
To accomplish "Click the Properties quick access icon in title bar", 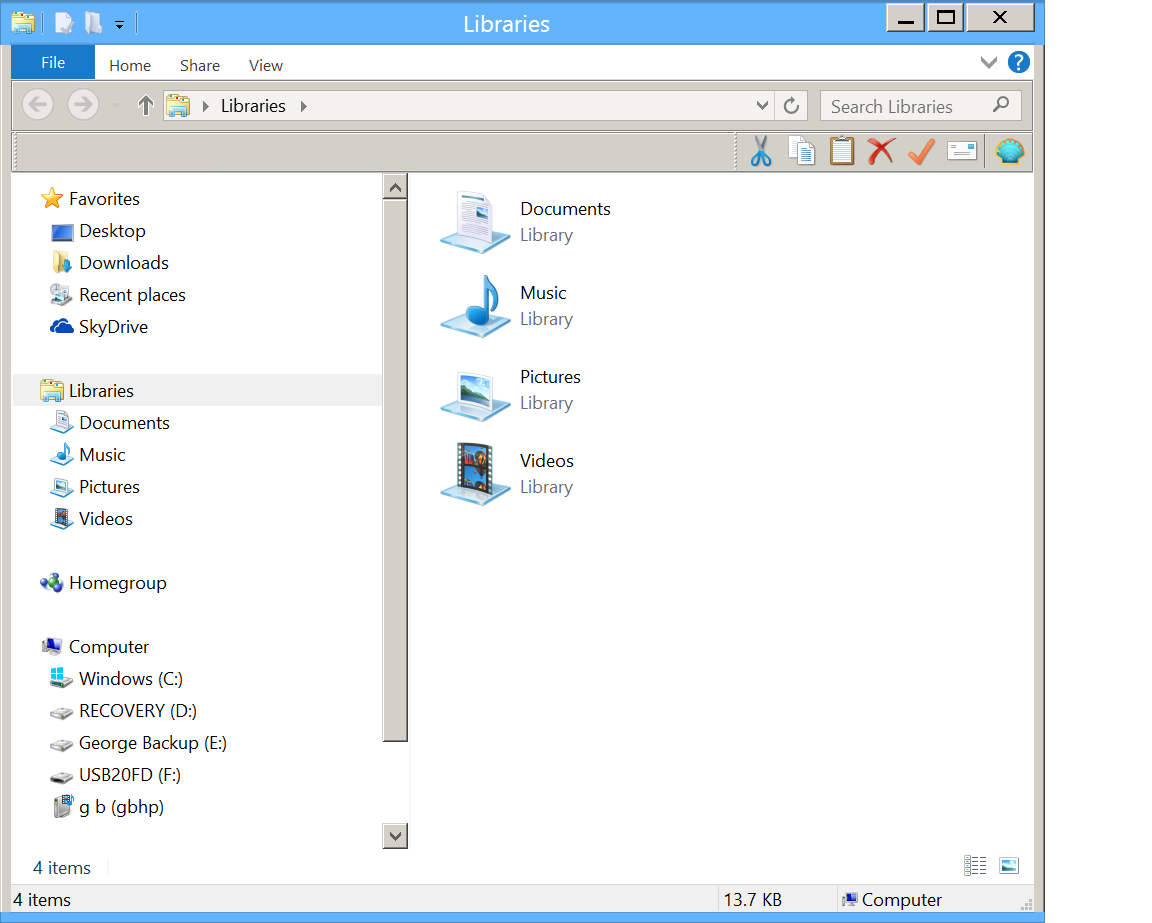I will (65, 23).
